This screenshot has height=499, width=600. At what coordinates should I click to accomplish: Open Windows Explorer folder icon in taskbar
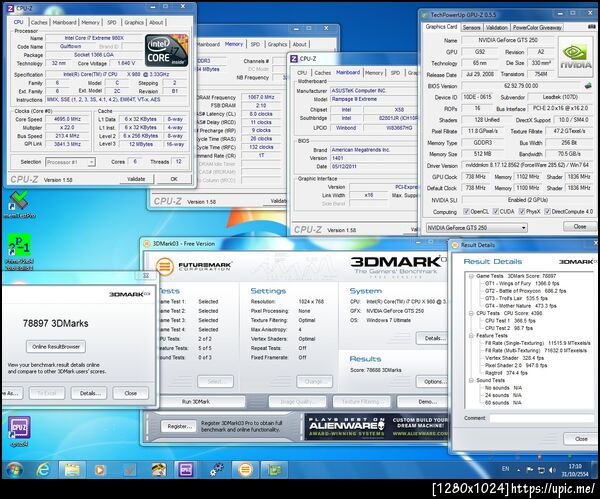tap(72, 470)
